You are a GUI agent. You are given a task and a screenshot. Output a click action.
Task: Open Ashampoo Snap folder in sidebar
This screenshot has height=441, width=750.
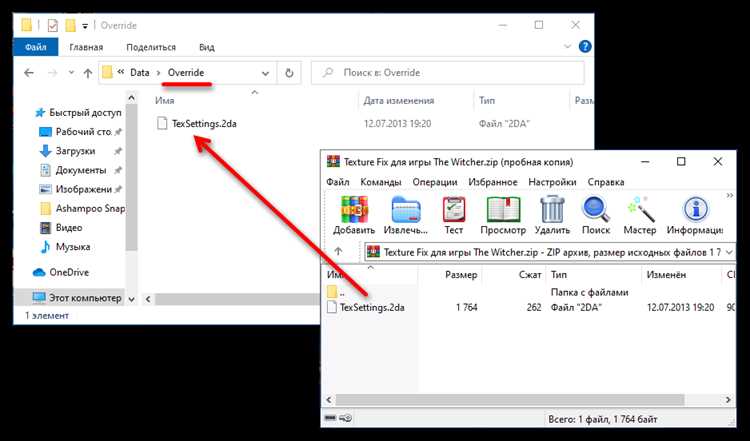click(x=82, y=209)
